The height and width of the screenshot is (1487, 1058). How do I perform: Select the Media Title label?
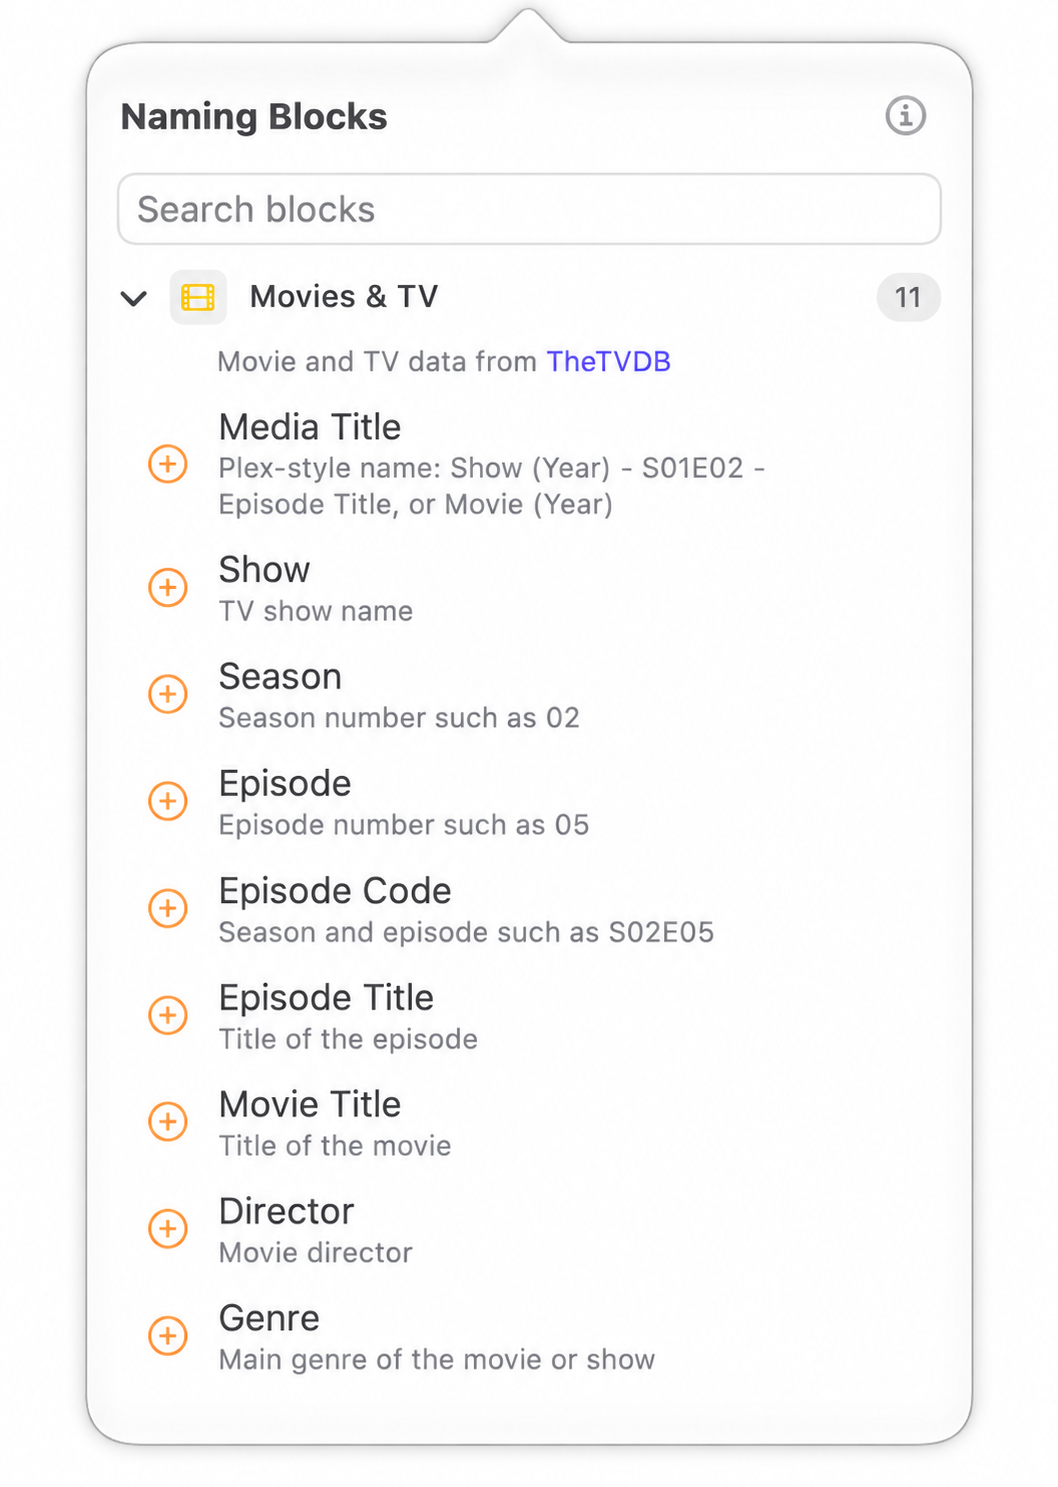(310, 427)
